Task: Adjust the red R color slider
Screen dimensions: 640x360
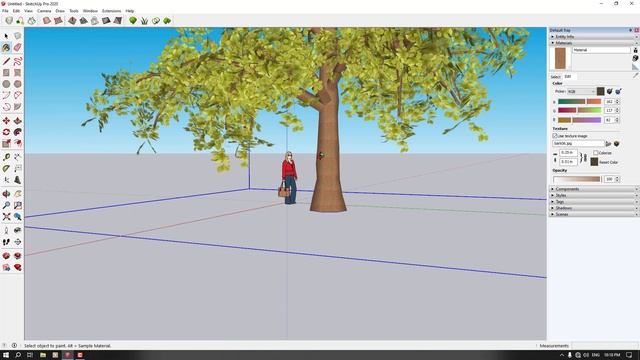Action: pos(580,102)
